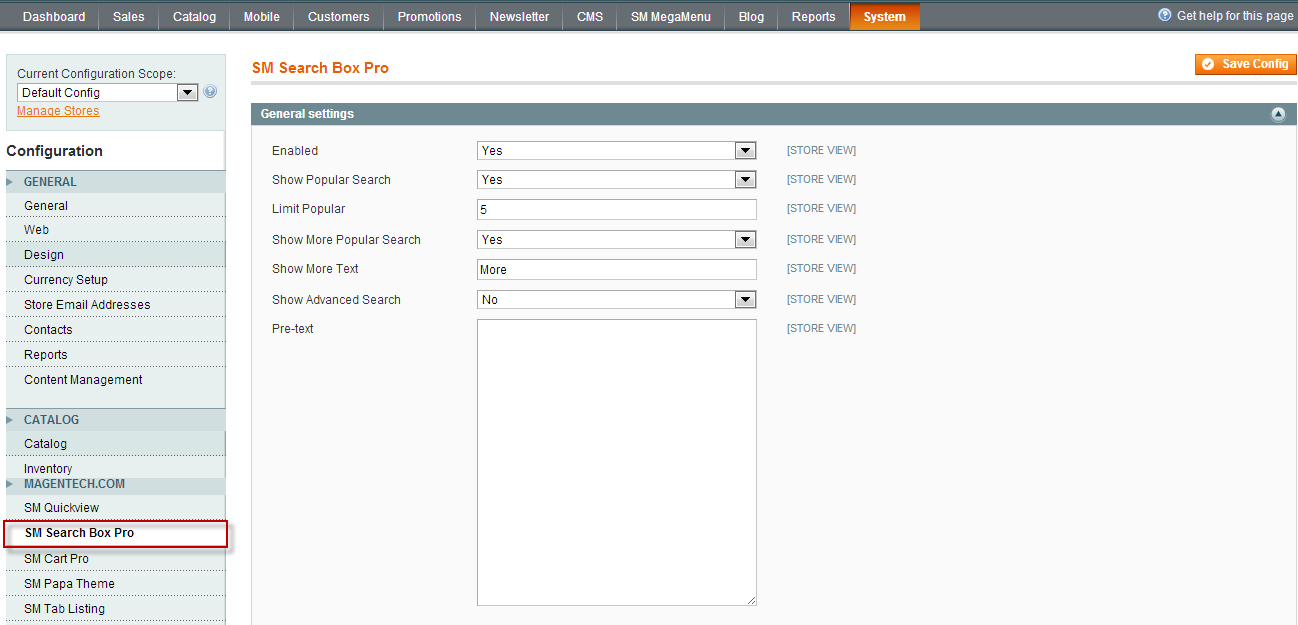This screenshot has height=625, width=1298.
Task: Open General in the configuration sidebar
Action: tap(115, 206)
